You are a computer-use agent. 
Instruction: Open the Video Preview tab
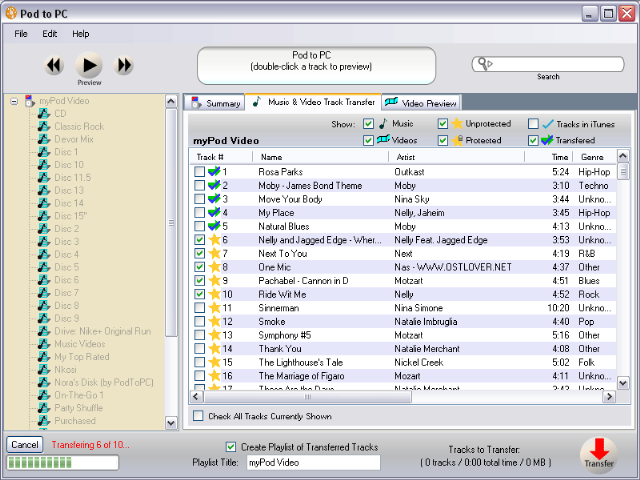tap(421, 103)
